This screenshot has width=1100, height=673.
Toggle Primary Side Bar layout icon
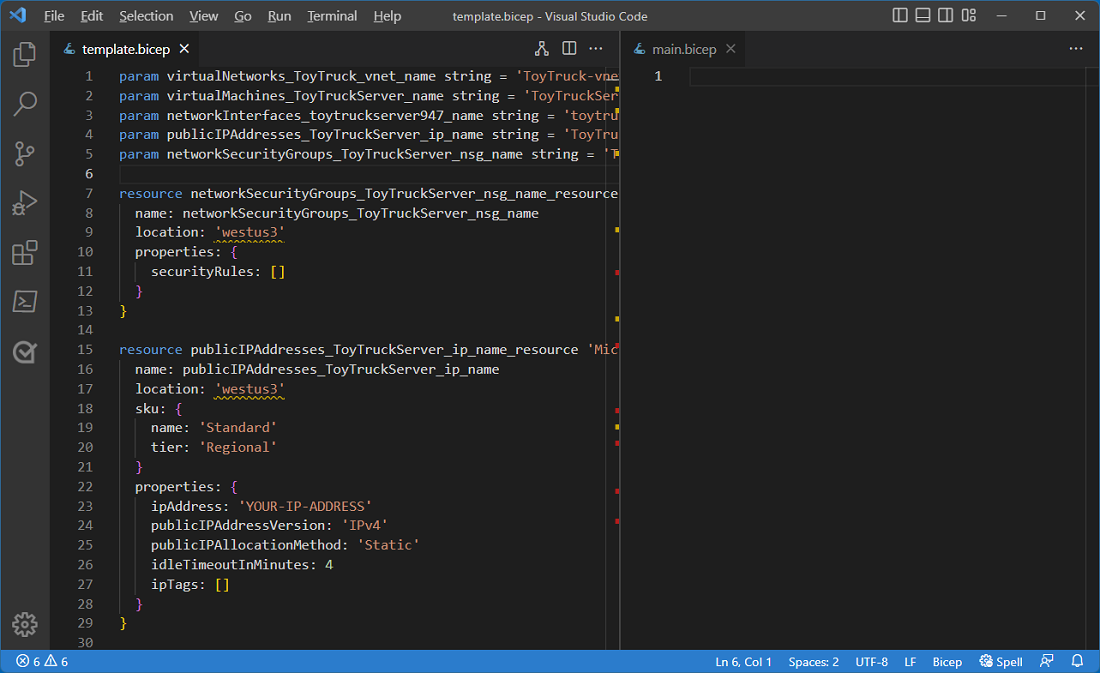tap(900, 15)
